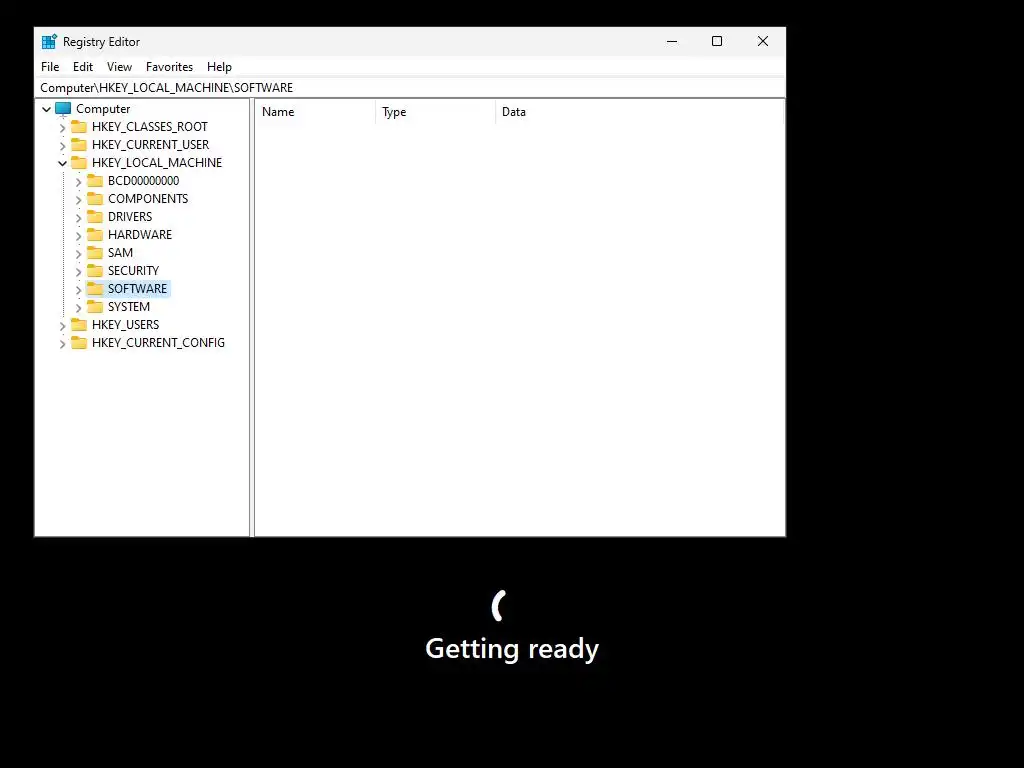Select the Computer label in tree
The width and height of the screenshot is (1024, 768).
pyautogui.click(x=103, y=109)
